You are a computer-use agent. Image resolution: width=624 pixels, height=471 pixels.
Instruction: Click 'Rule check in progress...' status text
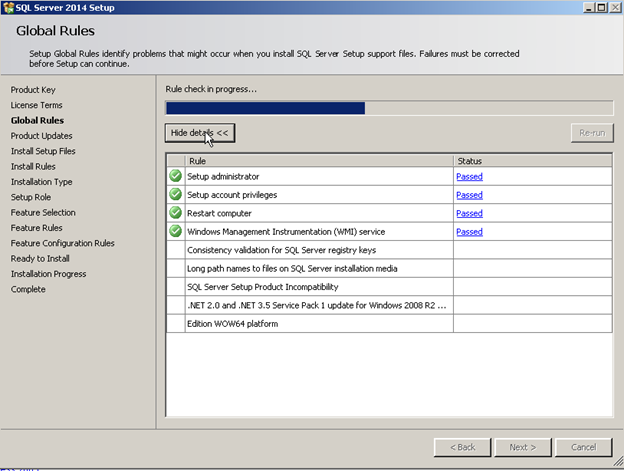pos(211,90)
